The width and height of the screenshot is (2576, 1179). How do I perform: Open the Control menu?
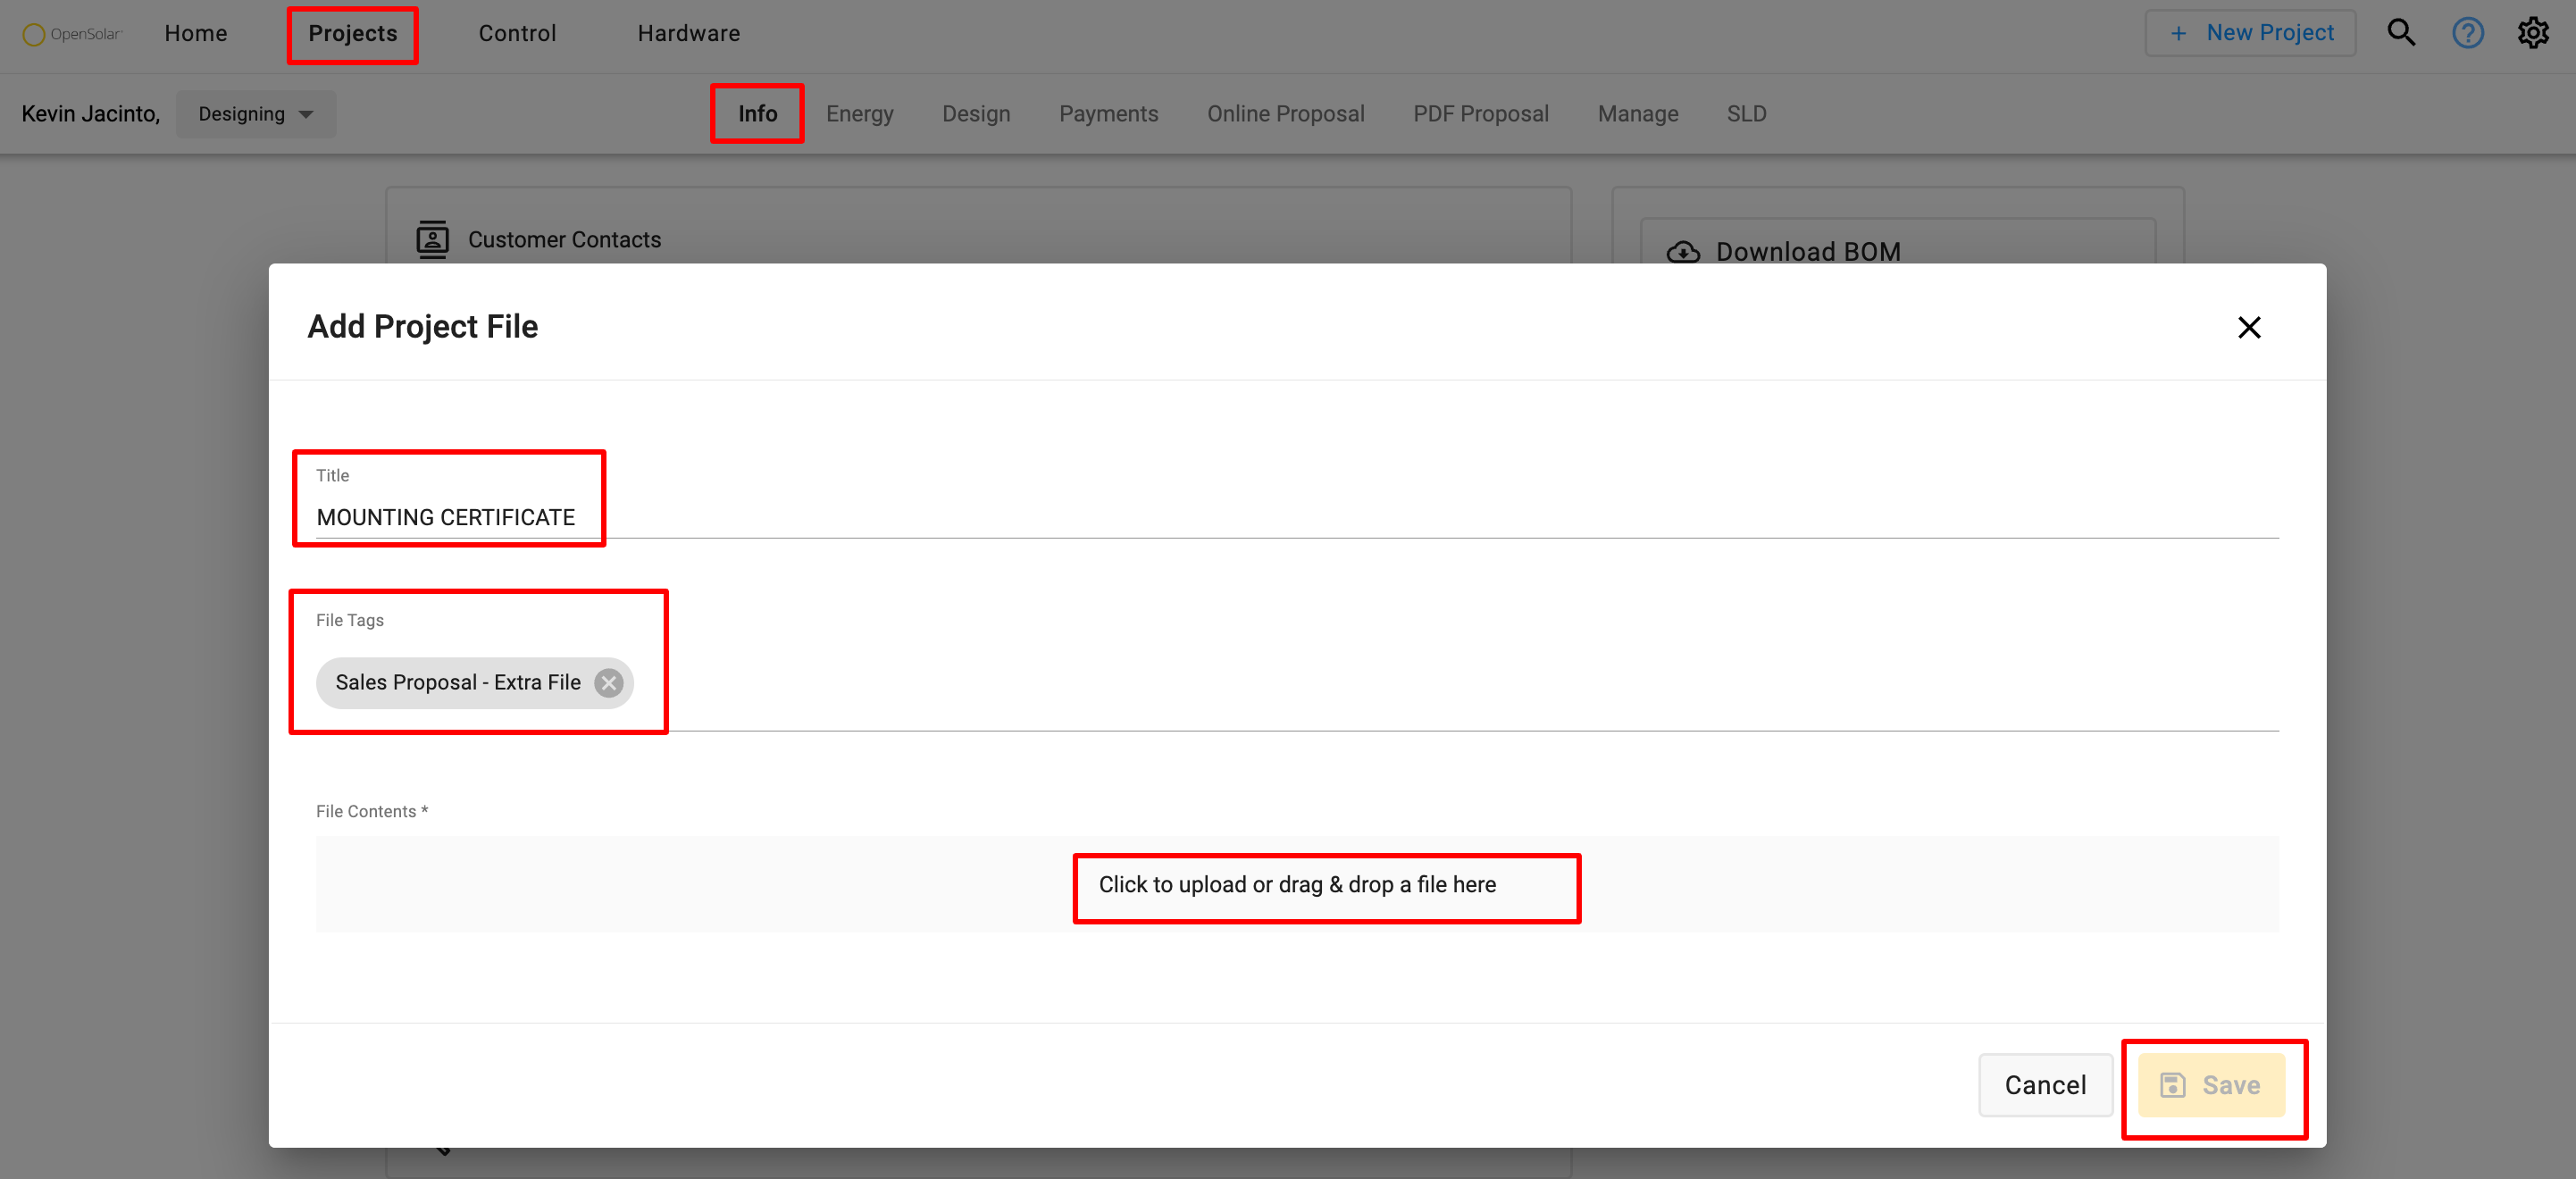[x=517, y=33]
